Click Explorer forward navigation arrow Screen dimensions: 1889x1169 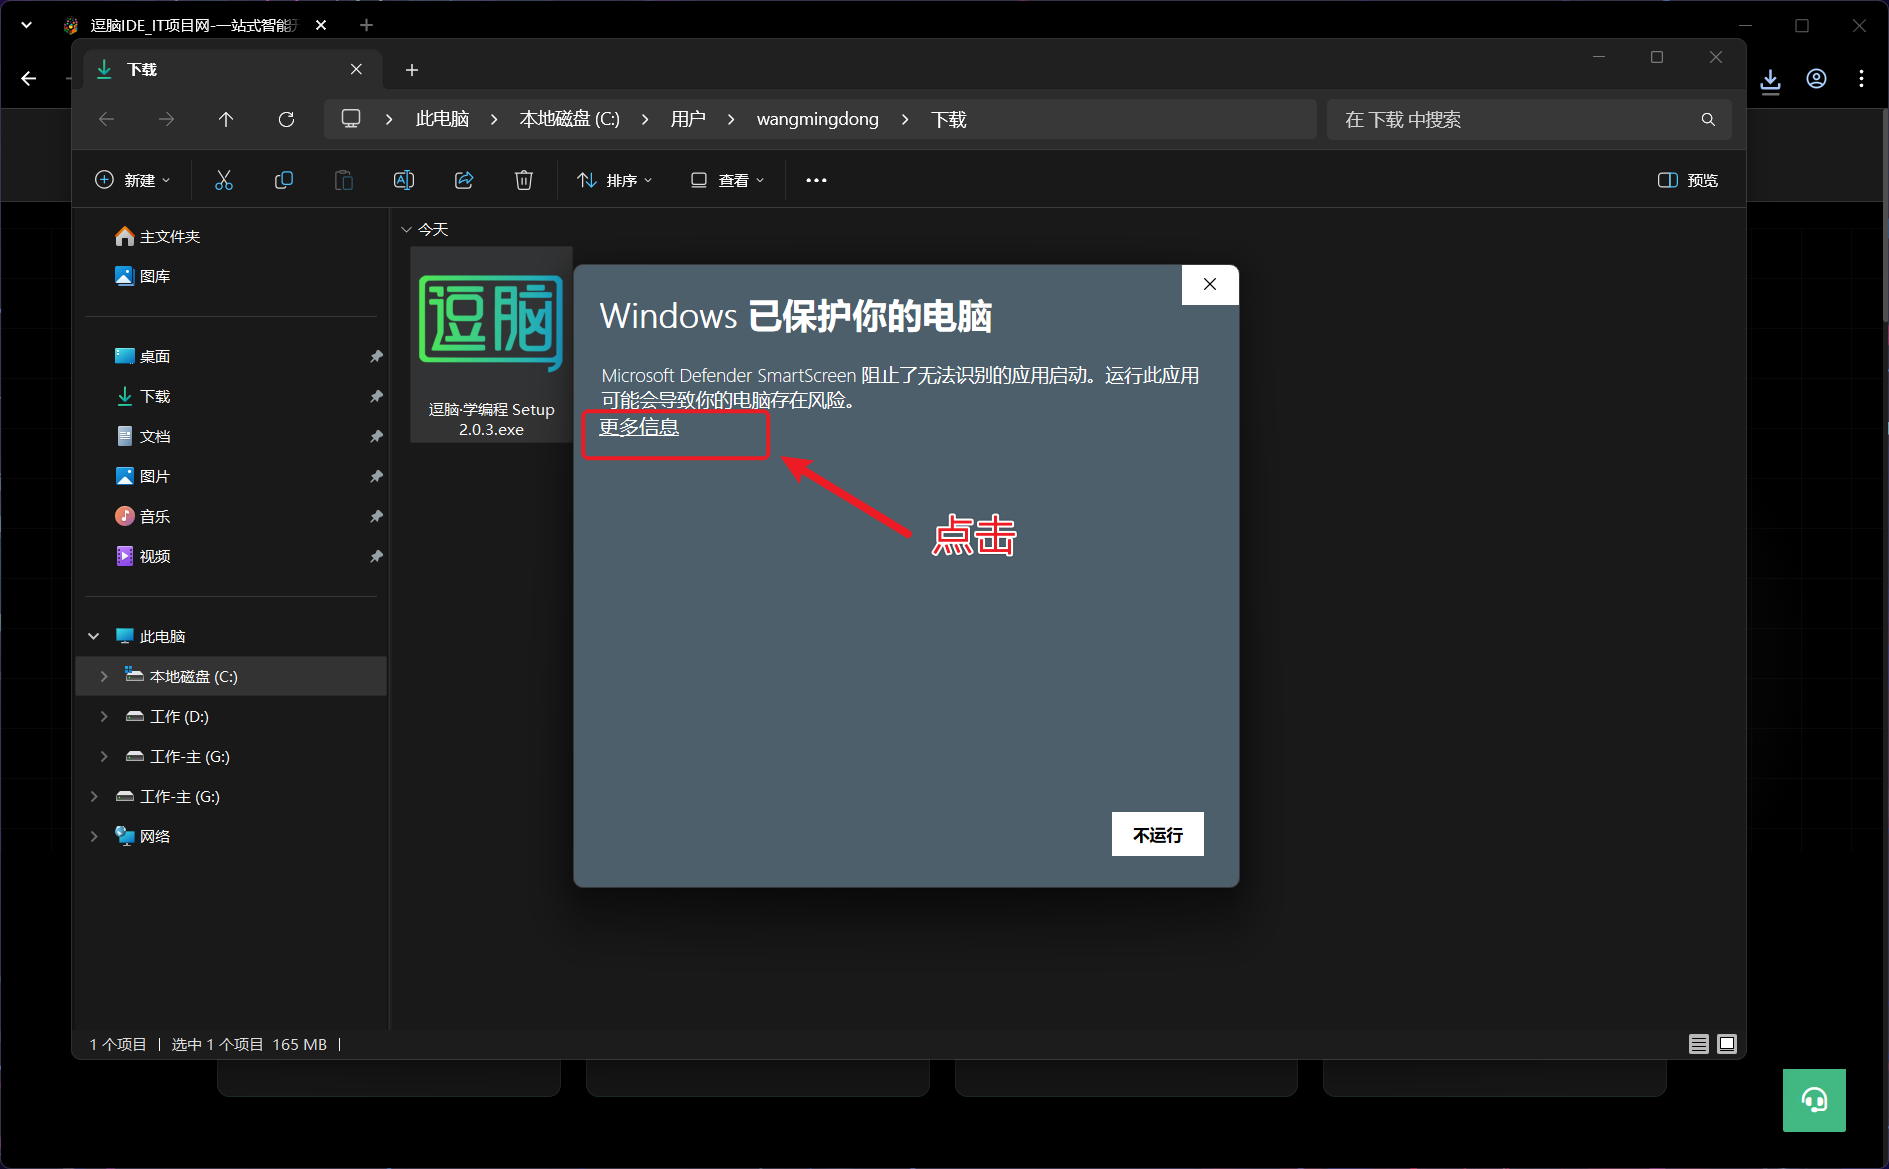pyautogui.click(x=166, y=119)
